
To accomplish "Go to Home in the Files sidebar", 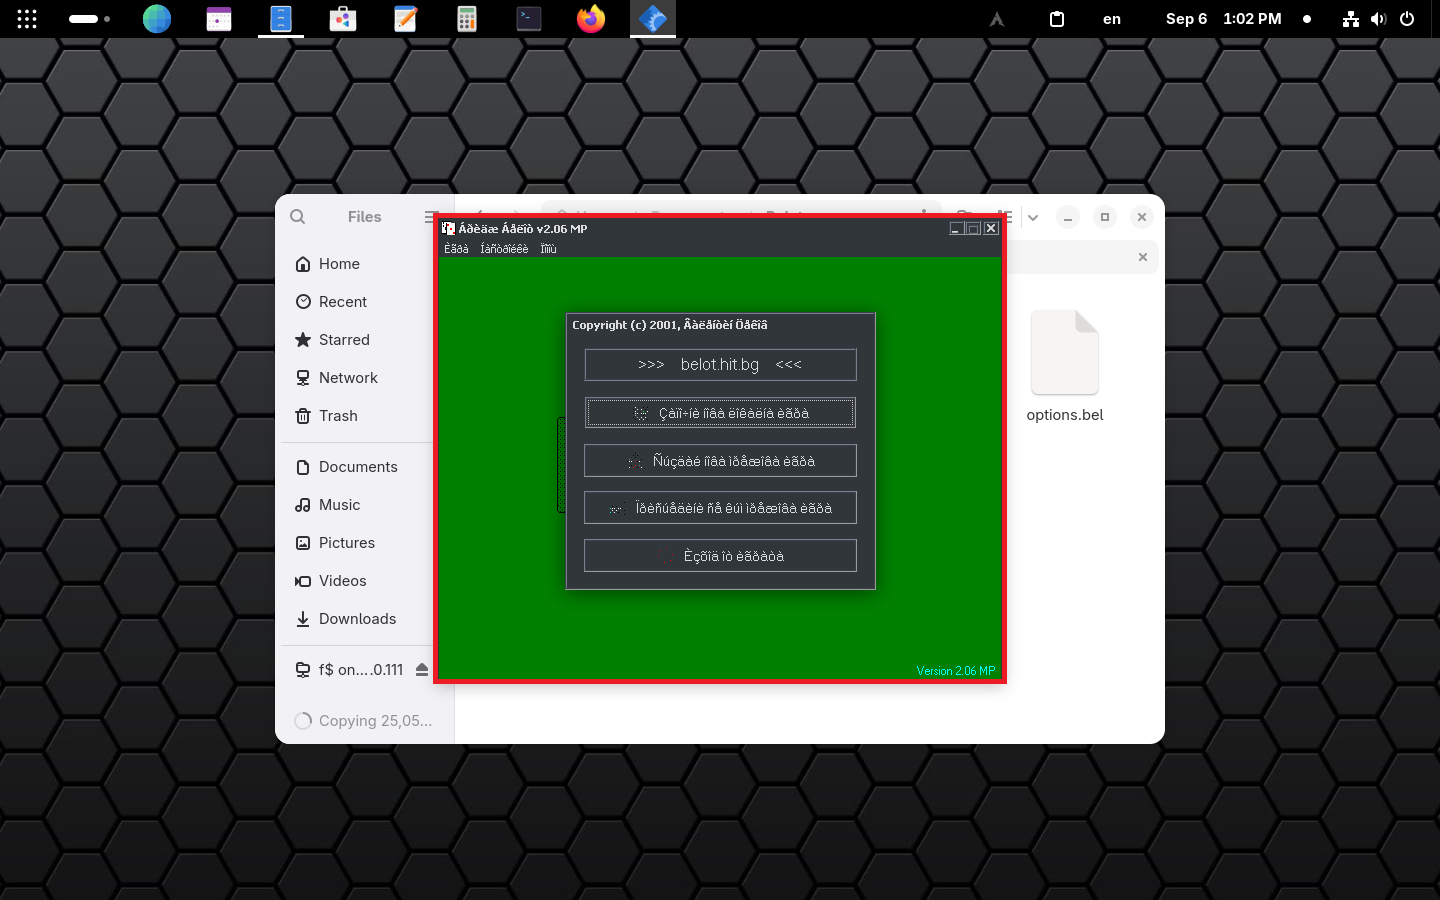I will click(x=364, y=264).
